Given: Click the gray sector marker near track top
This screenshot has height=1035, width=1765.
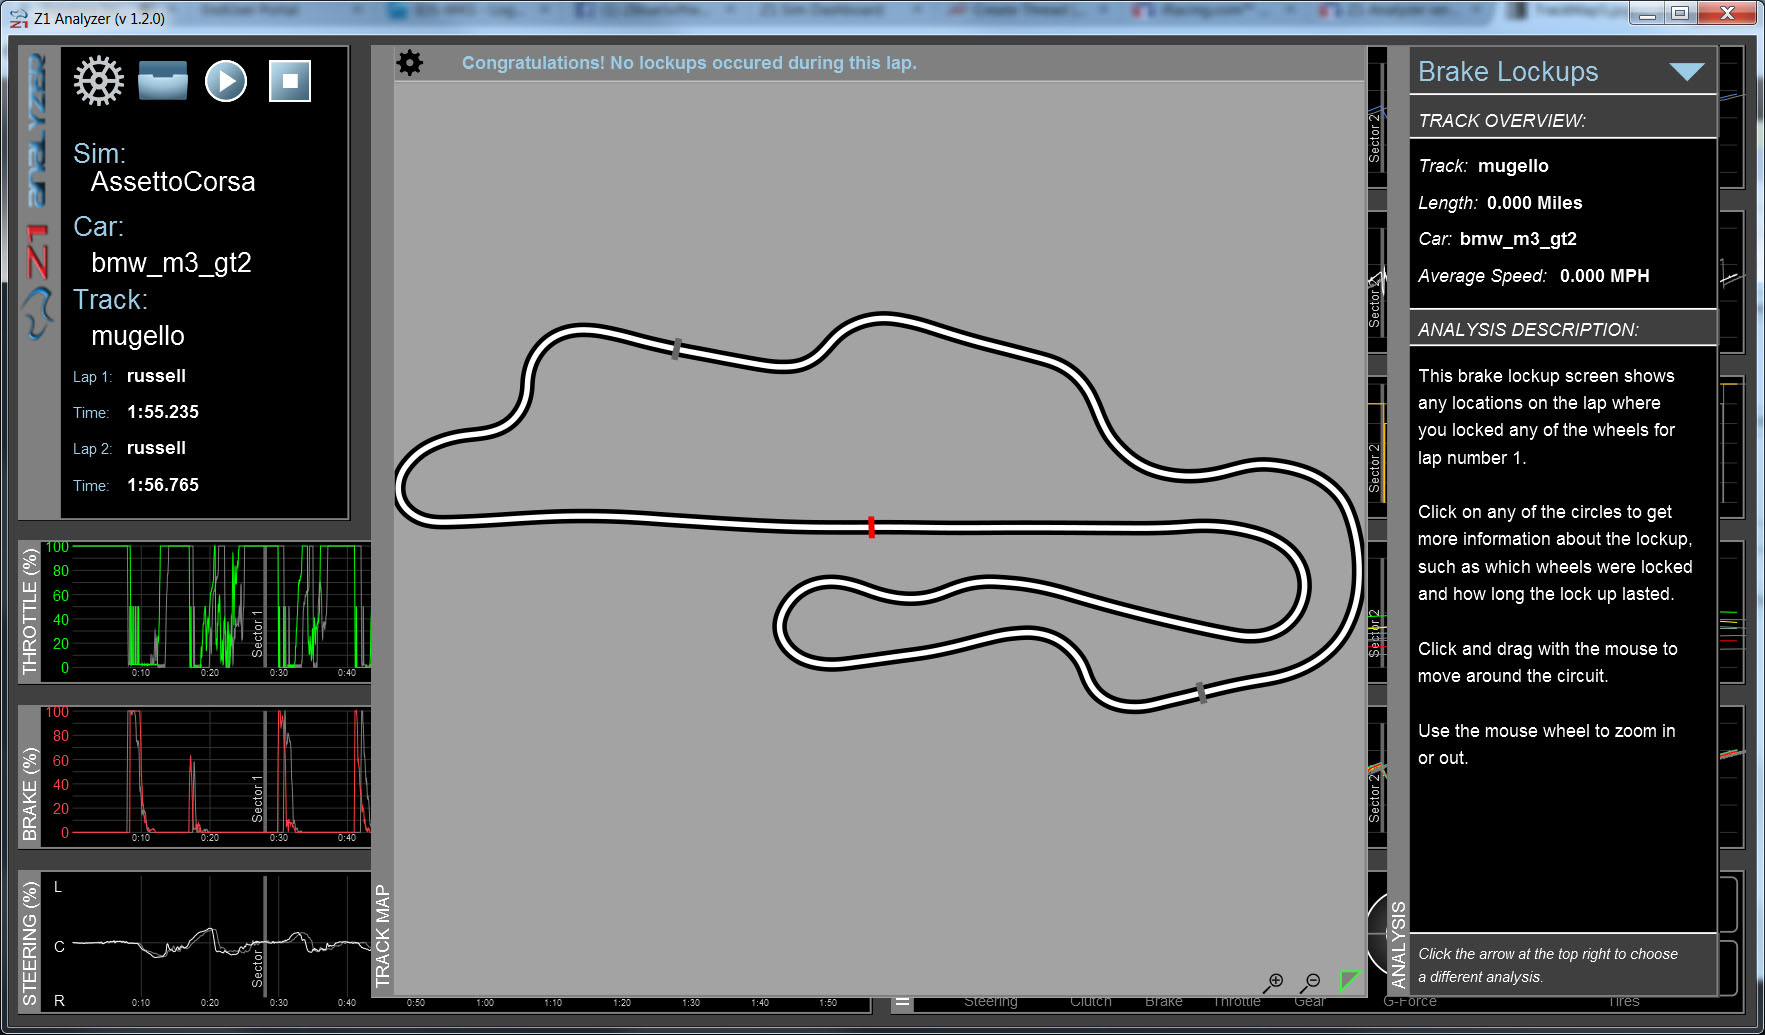Looking at the screenshot, I should point(677,349).
